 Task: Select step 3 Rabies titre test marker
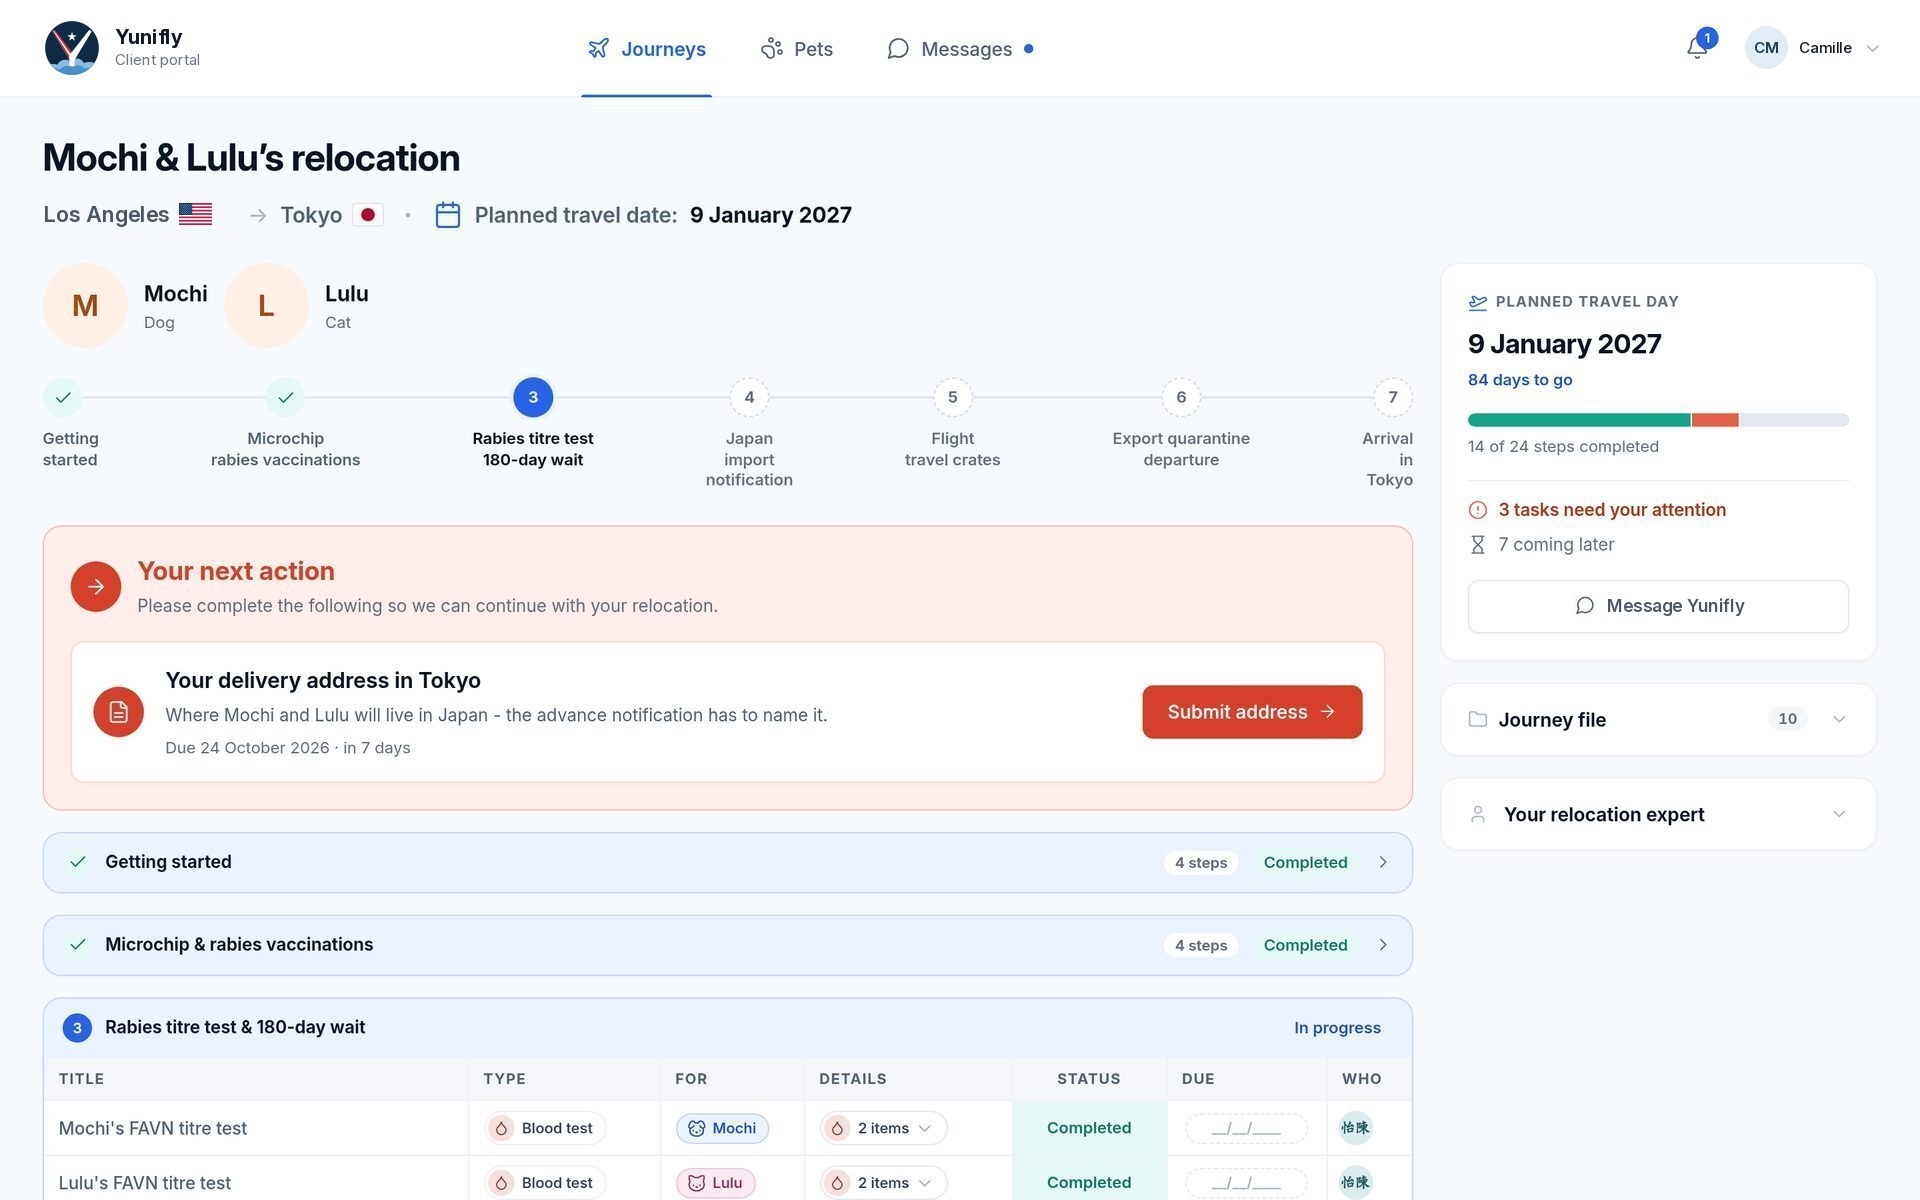click(533, 397)
